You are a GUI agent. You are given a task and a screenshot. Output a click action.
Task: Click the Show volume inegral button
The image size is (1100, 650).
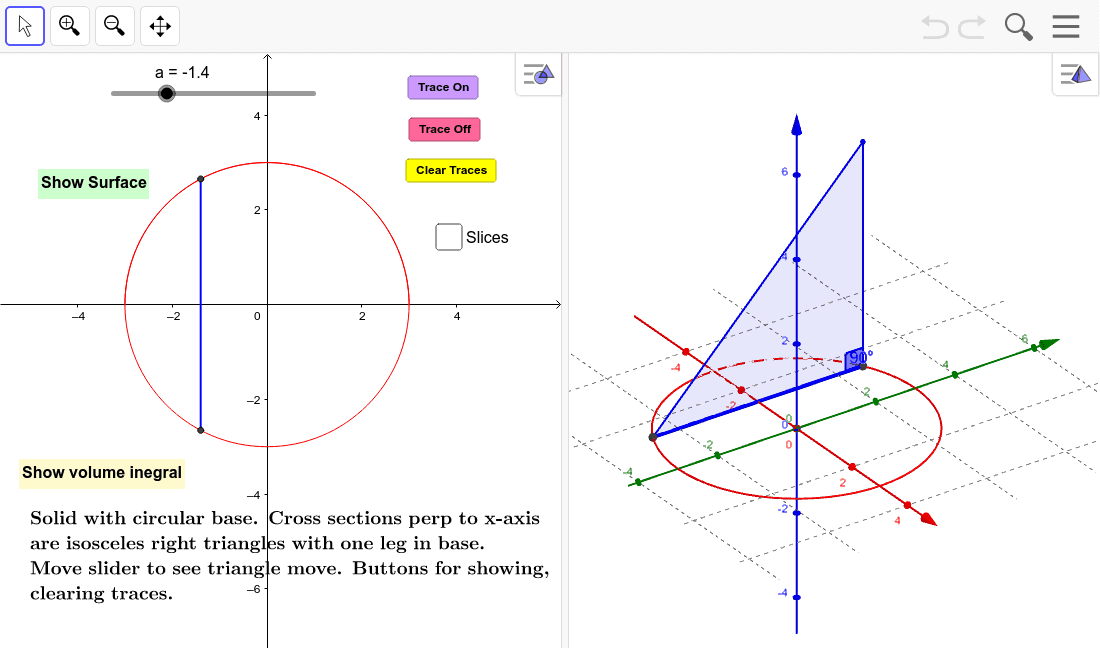click(101, 473)
